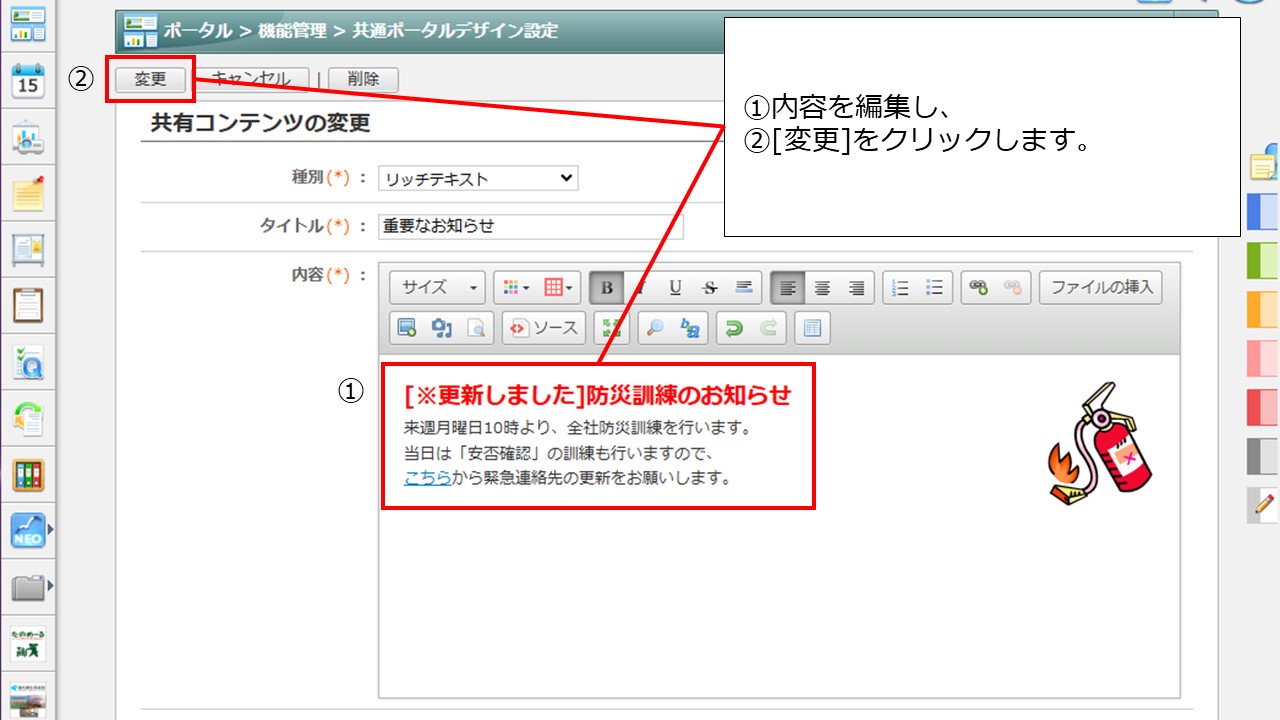1280x720 pixels.
Task: Expand the サイズ font size dropdown
Action: [x=438, y=288]
